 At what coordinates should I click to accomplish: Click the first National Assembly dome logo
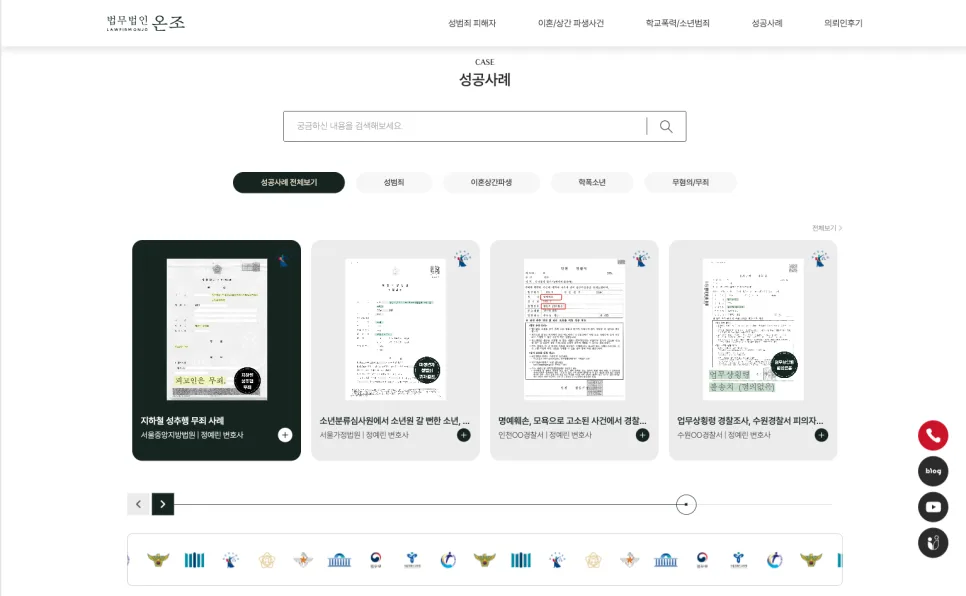(339, 560)
